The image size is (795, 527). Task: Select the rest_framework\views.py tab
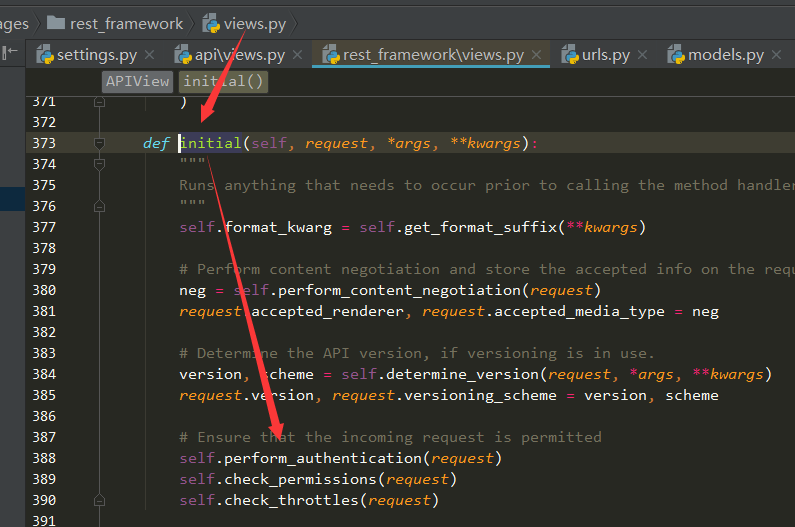pyautogui.click(x=432, y=55)
